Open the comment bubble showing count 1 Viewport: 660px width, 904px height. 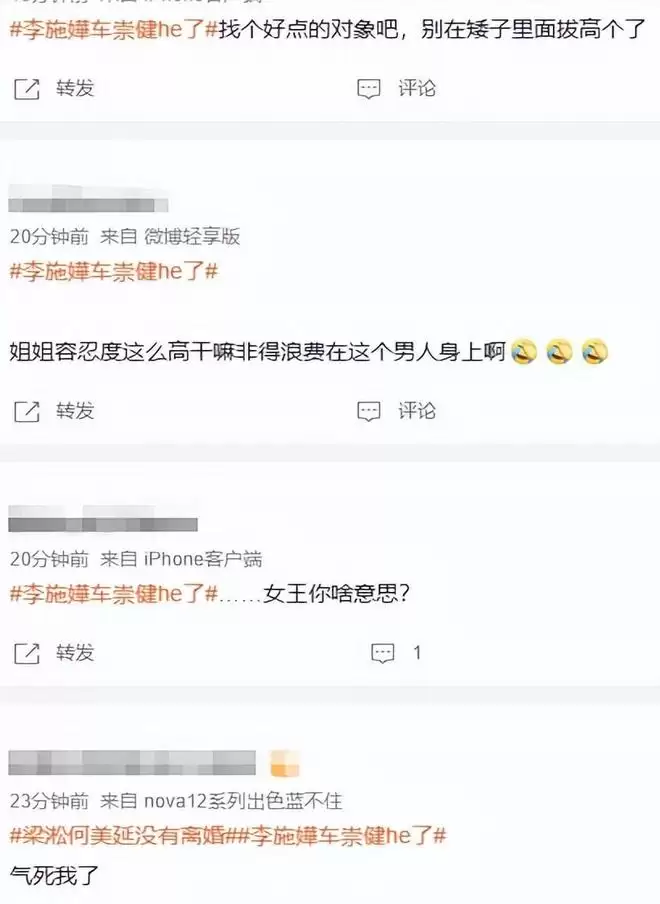[383, 653]
